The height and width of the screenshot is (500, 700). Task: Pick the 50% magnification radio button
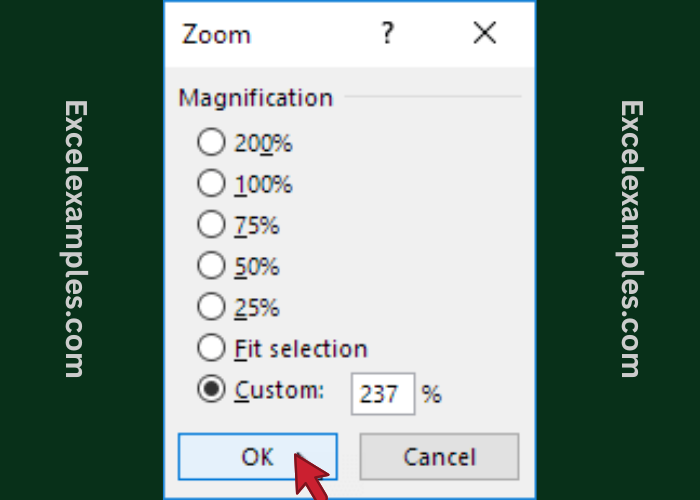(x=211, y=266)
